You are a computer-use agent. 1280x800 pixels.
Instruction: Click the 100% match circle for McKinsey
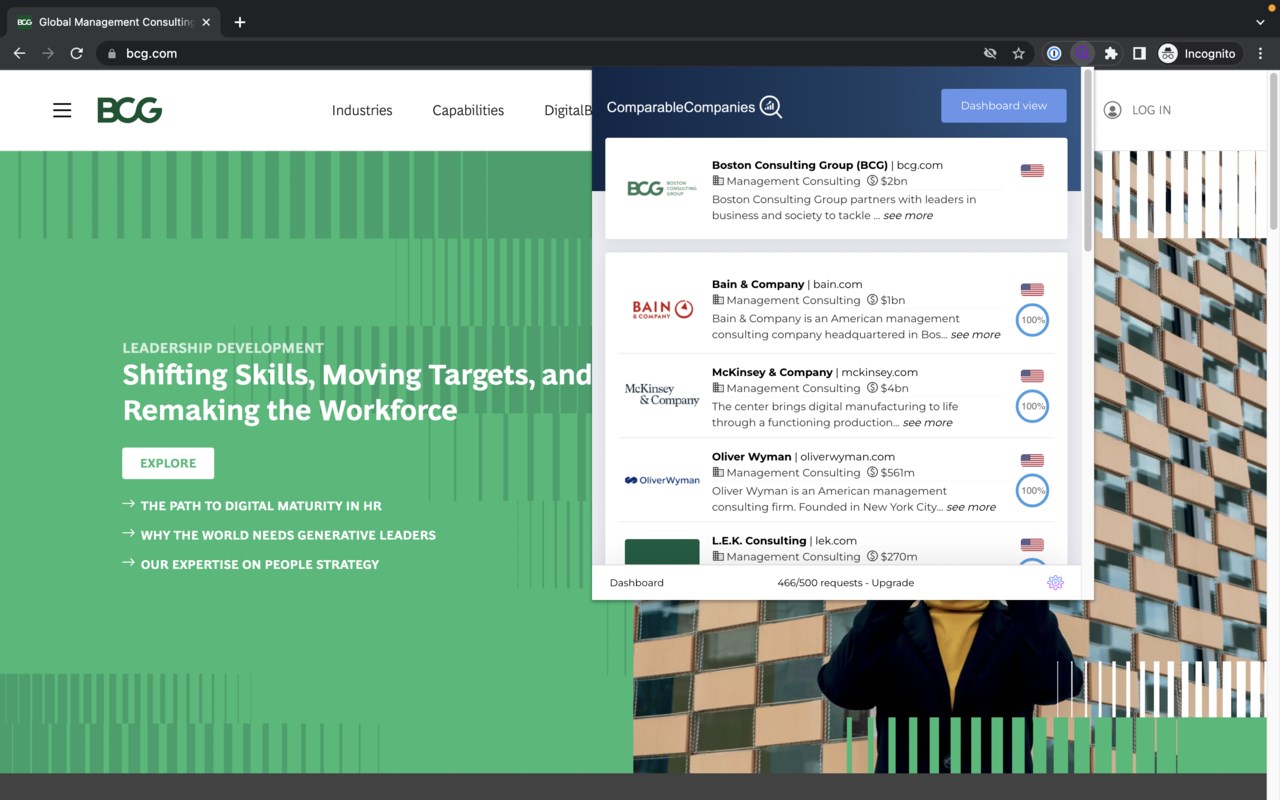1033,406
